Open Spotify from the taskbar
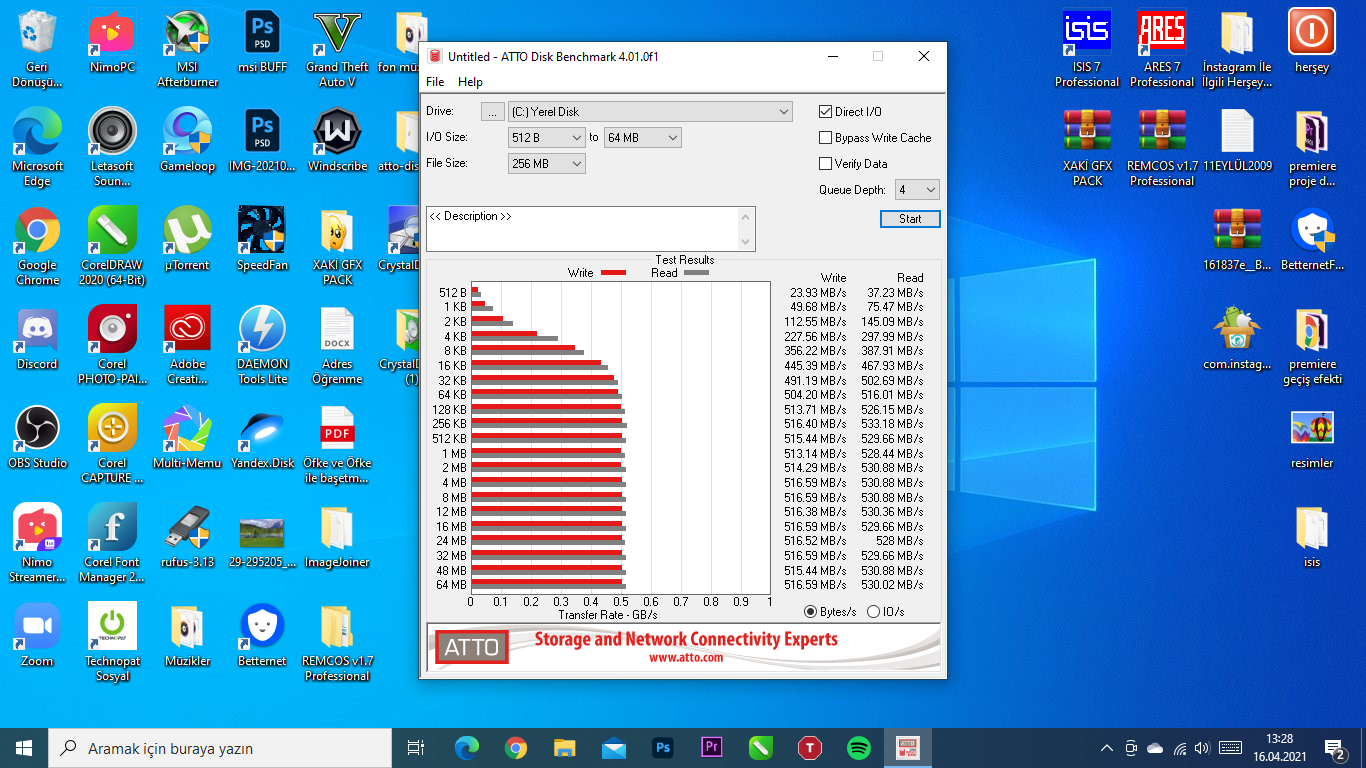 tap(858, 747)
